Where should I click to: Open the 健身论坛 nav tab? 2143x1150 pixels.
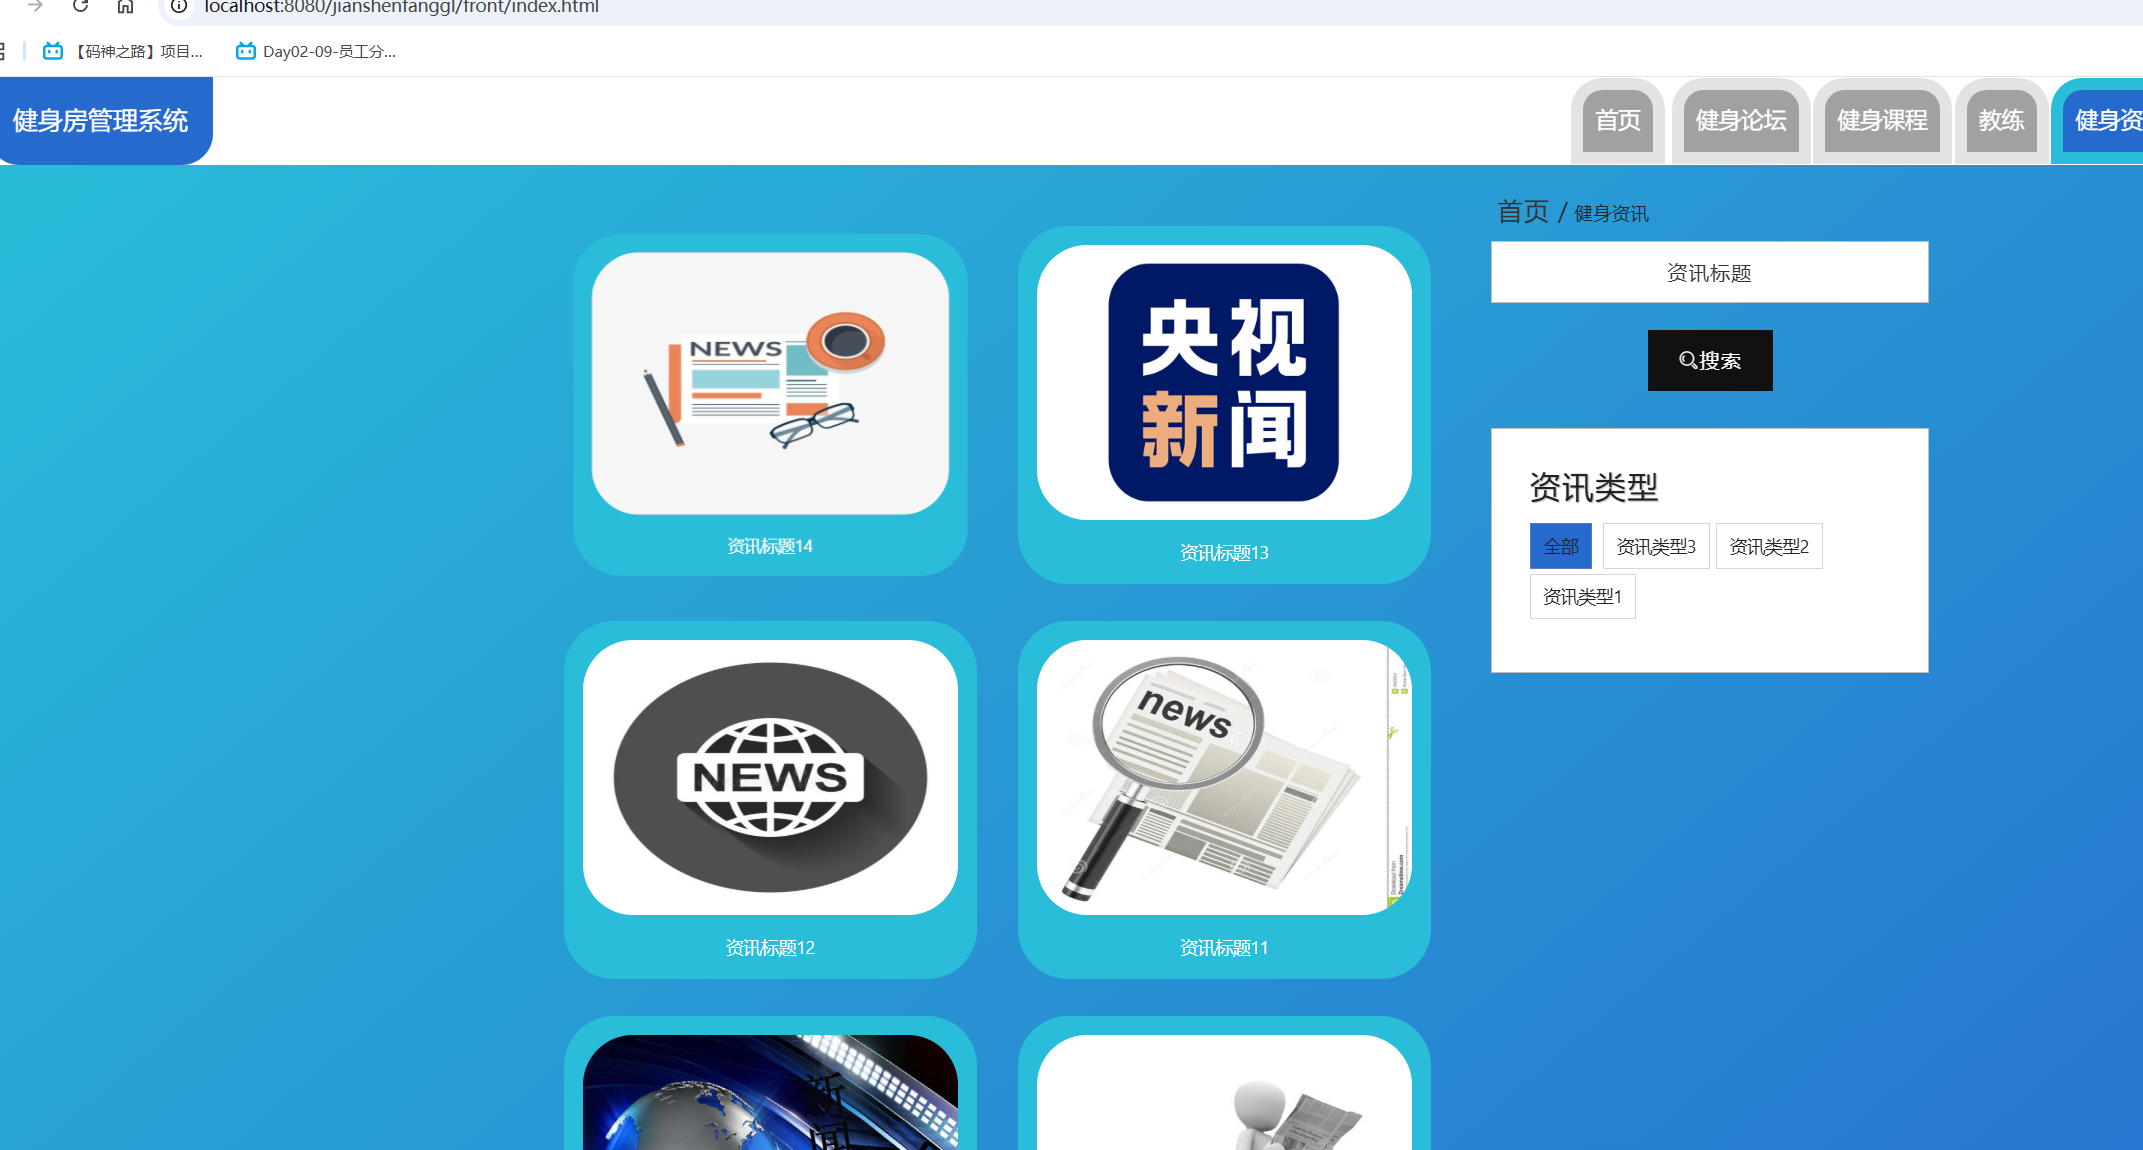click(x=1741, y=121)
